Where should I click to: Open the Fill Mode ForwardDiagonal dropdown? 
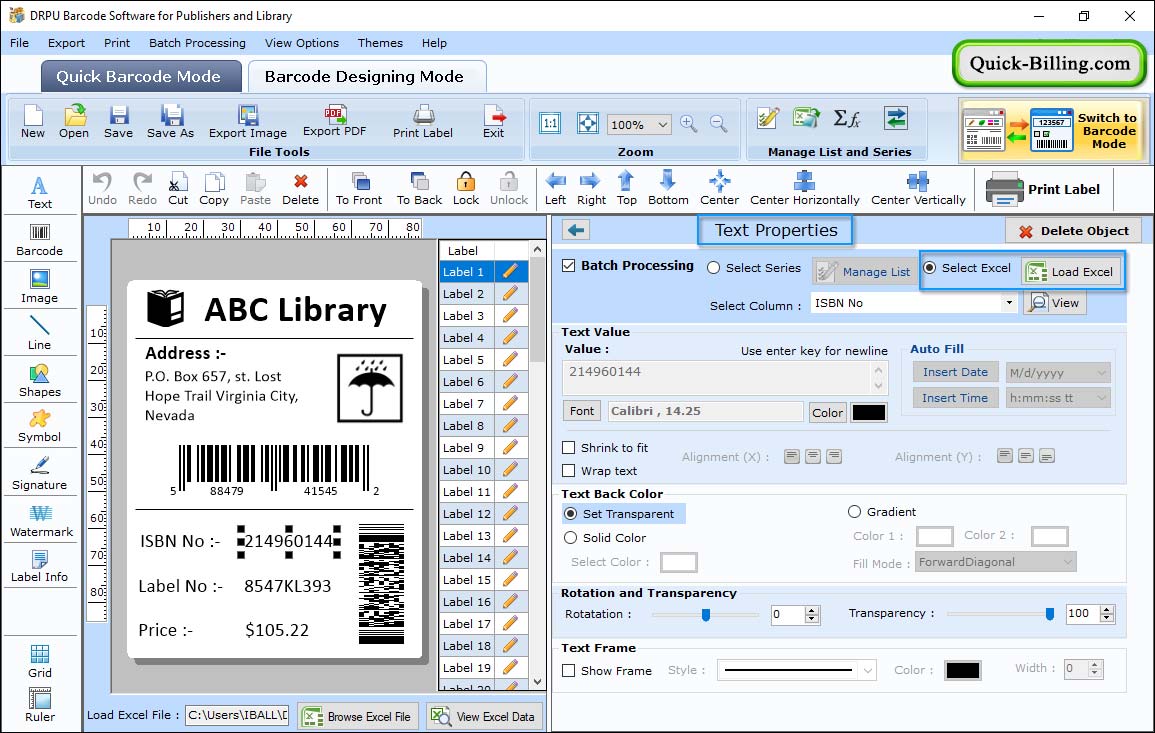tap(995, 562)
